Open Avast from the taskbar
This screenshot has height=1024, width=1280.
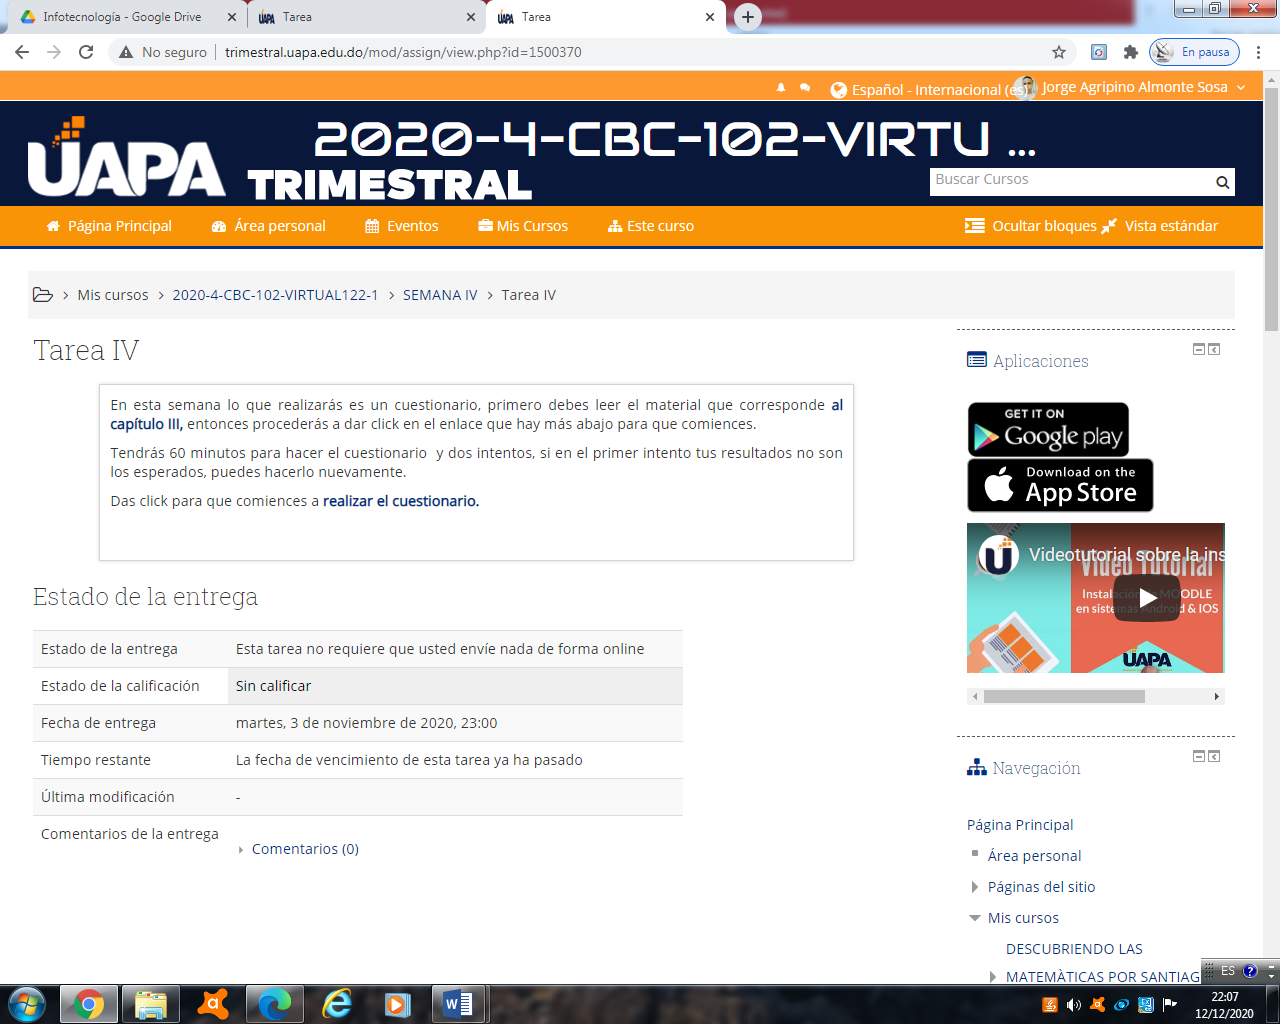point(213,1004)
